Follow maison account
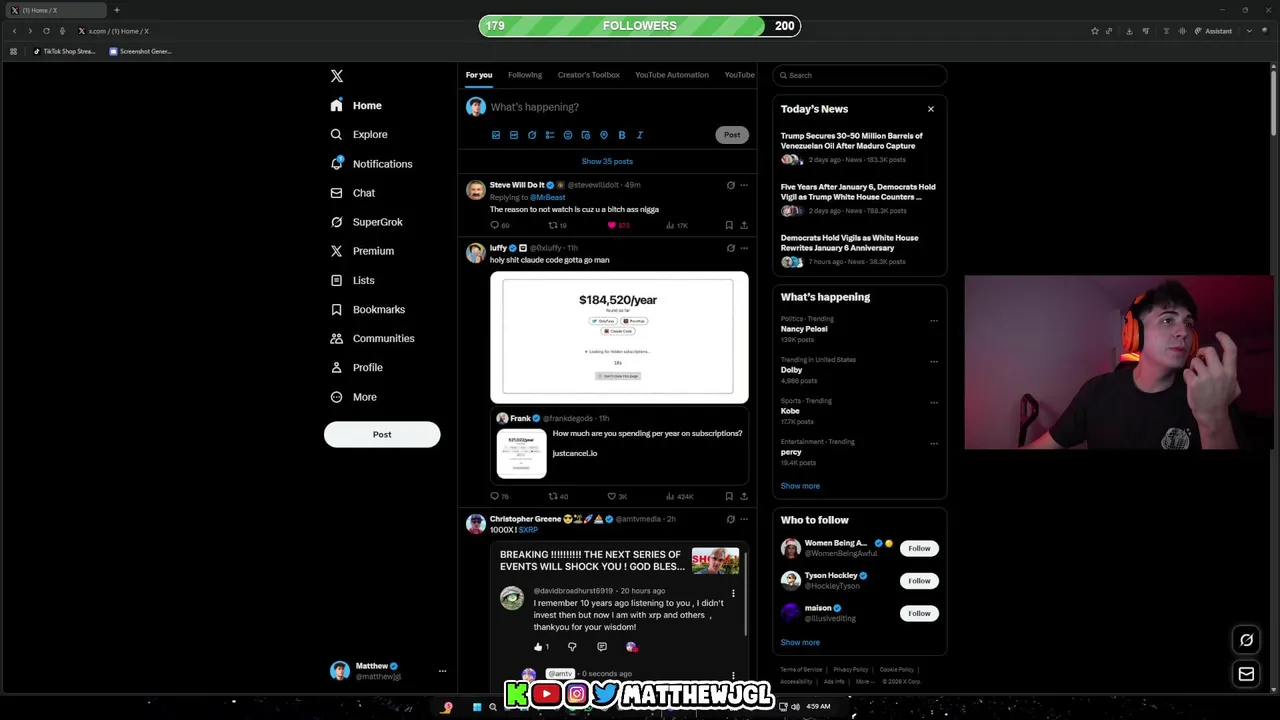This screenshot has height=720, width=1280. pyautogui.click(x=919, y=613)
